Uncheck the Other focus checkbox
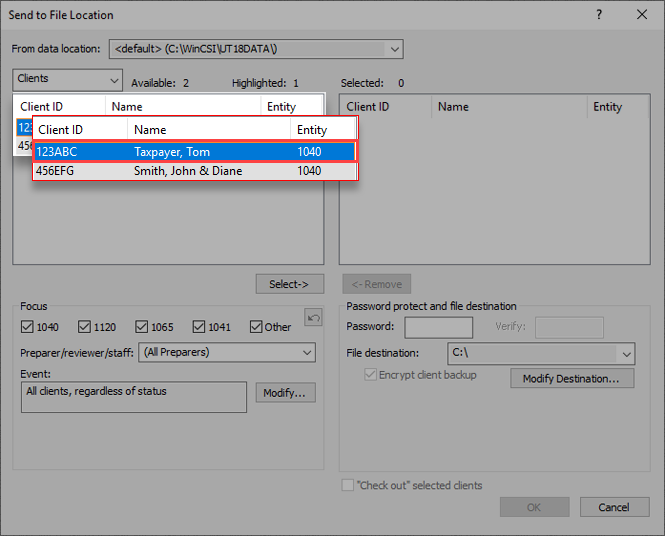Image resolution: width=665 pixels, height=536 pixels. tap(257, 327)
